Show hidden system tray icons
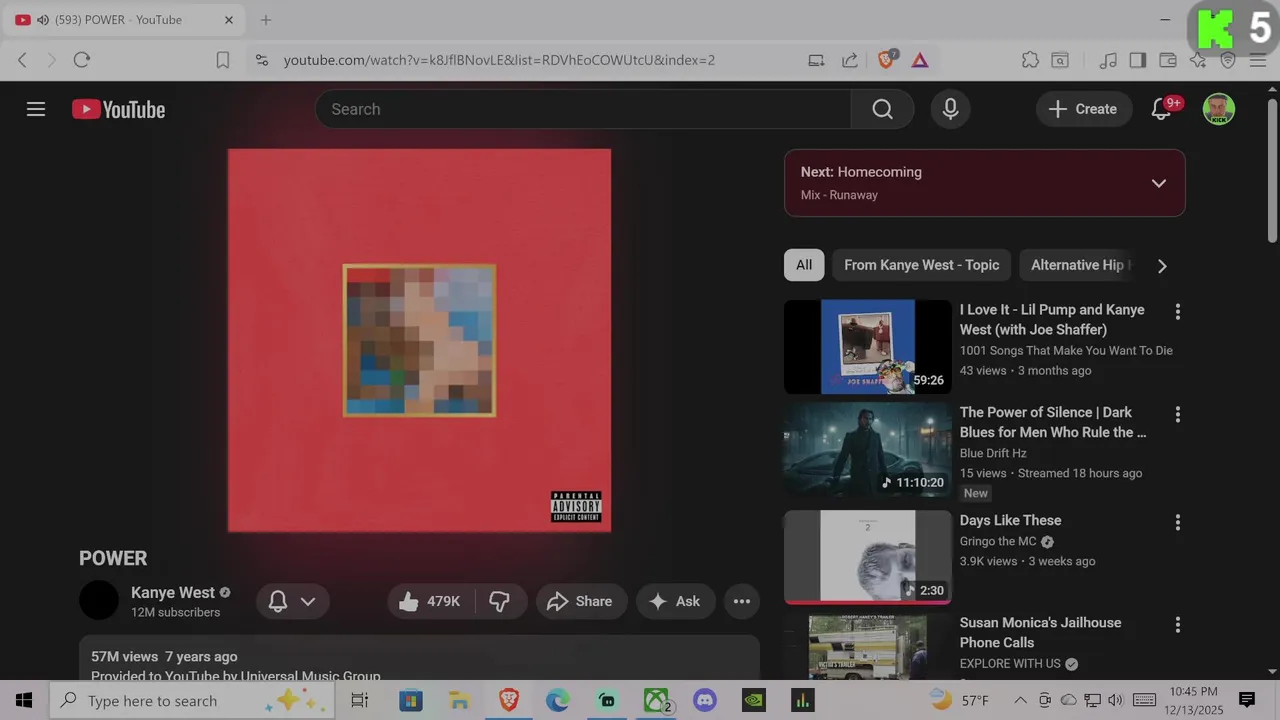 click(1020, 700)
